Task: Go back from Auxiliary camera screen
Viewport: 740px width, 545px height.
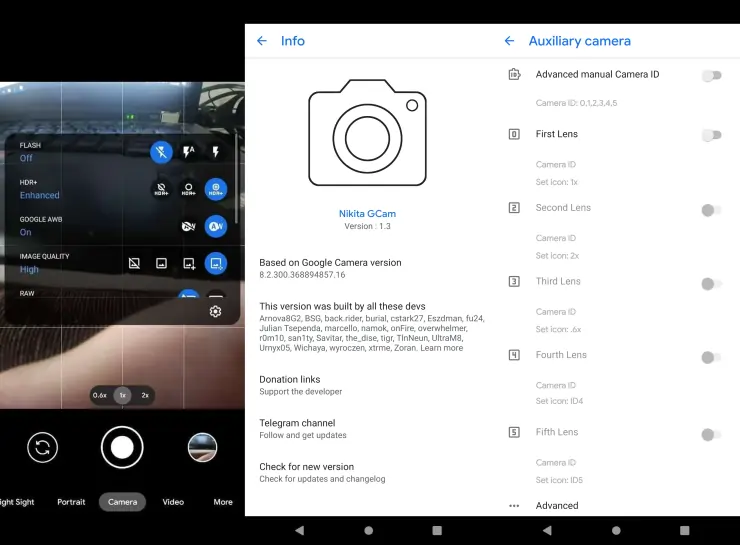Action: [509, 41]
